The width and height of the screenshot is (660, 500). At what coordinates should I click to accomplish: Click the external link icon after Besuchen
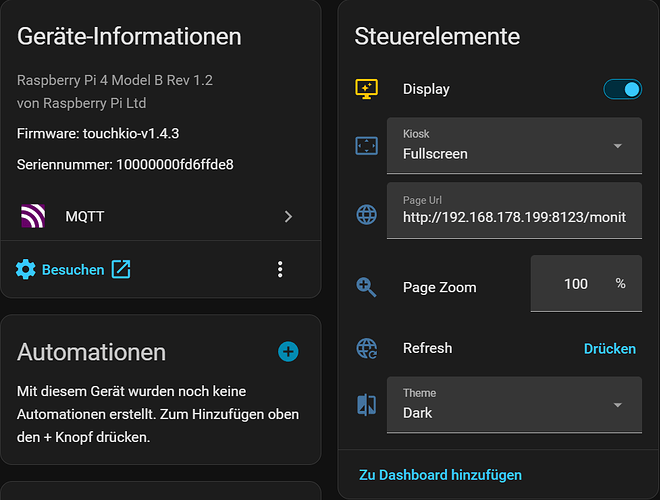pyautogui.click(x=121, y=269)
